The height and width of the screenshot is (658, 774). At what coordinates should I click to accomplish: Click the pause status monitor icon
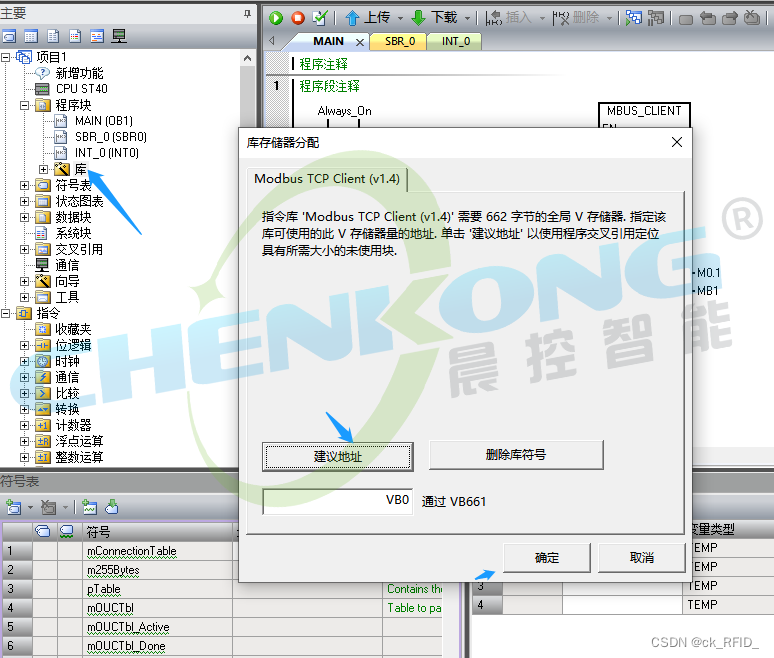pyautogui.click(x=656, y=18)
